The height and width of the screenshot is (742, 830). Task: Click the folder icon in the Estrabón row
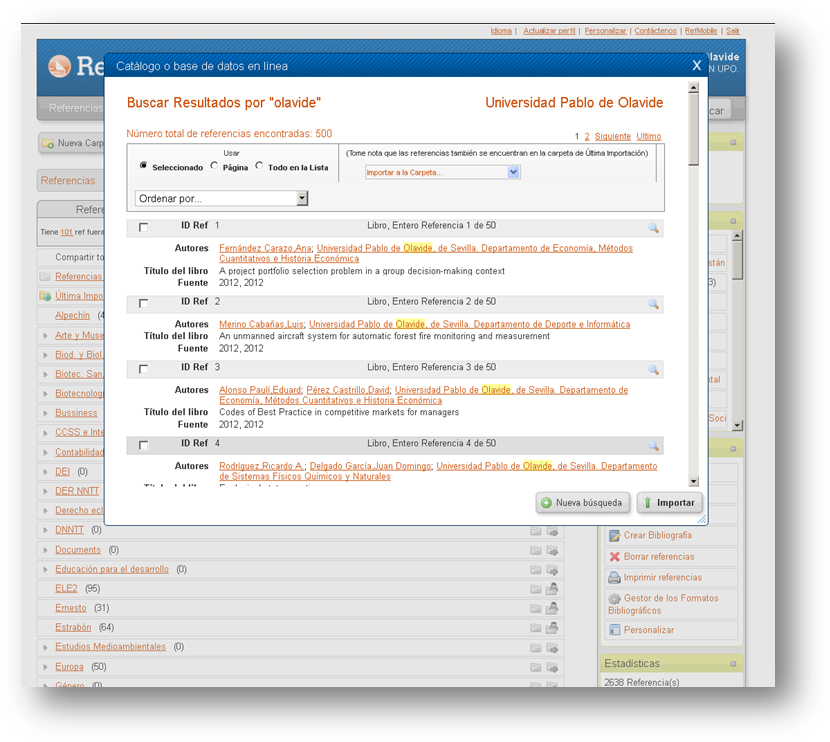tap(536, 628)
